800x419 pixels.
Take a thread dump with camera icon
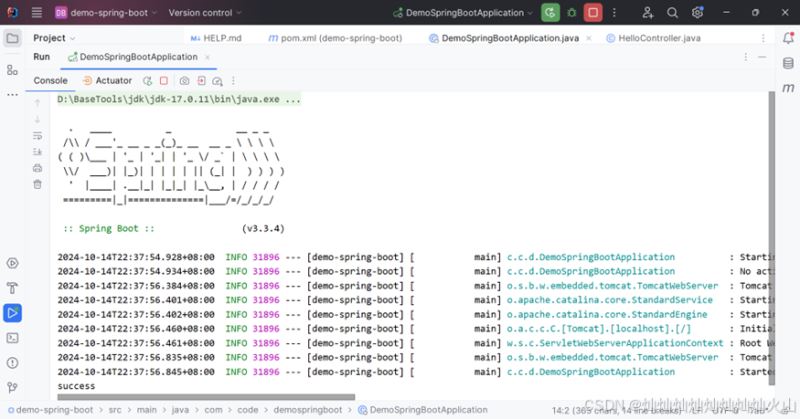pos(184,81)
